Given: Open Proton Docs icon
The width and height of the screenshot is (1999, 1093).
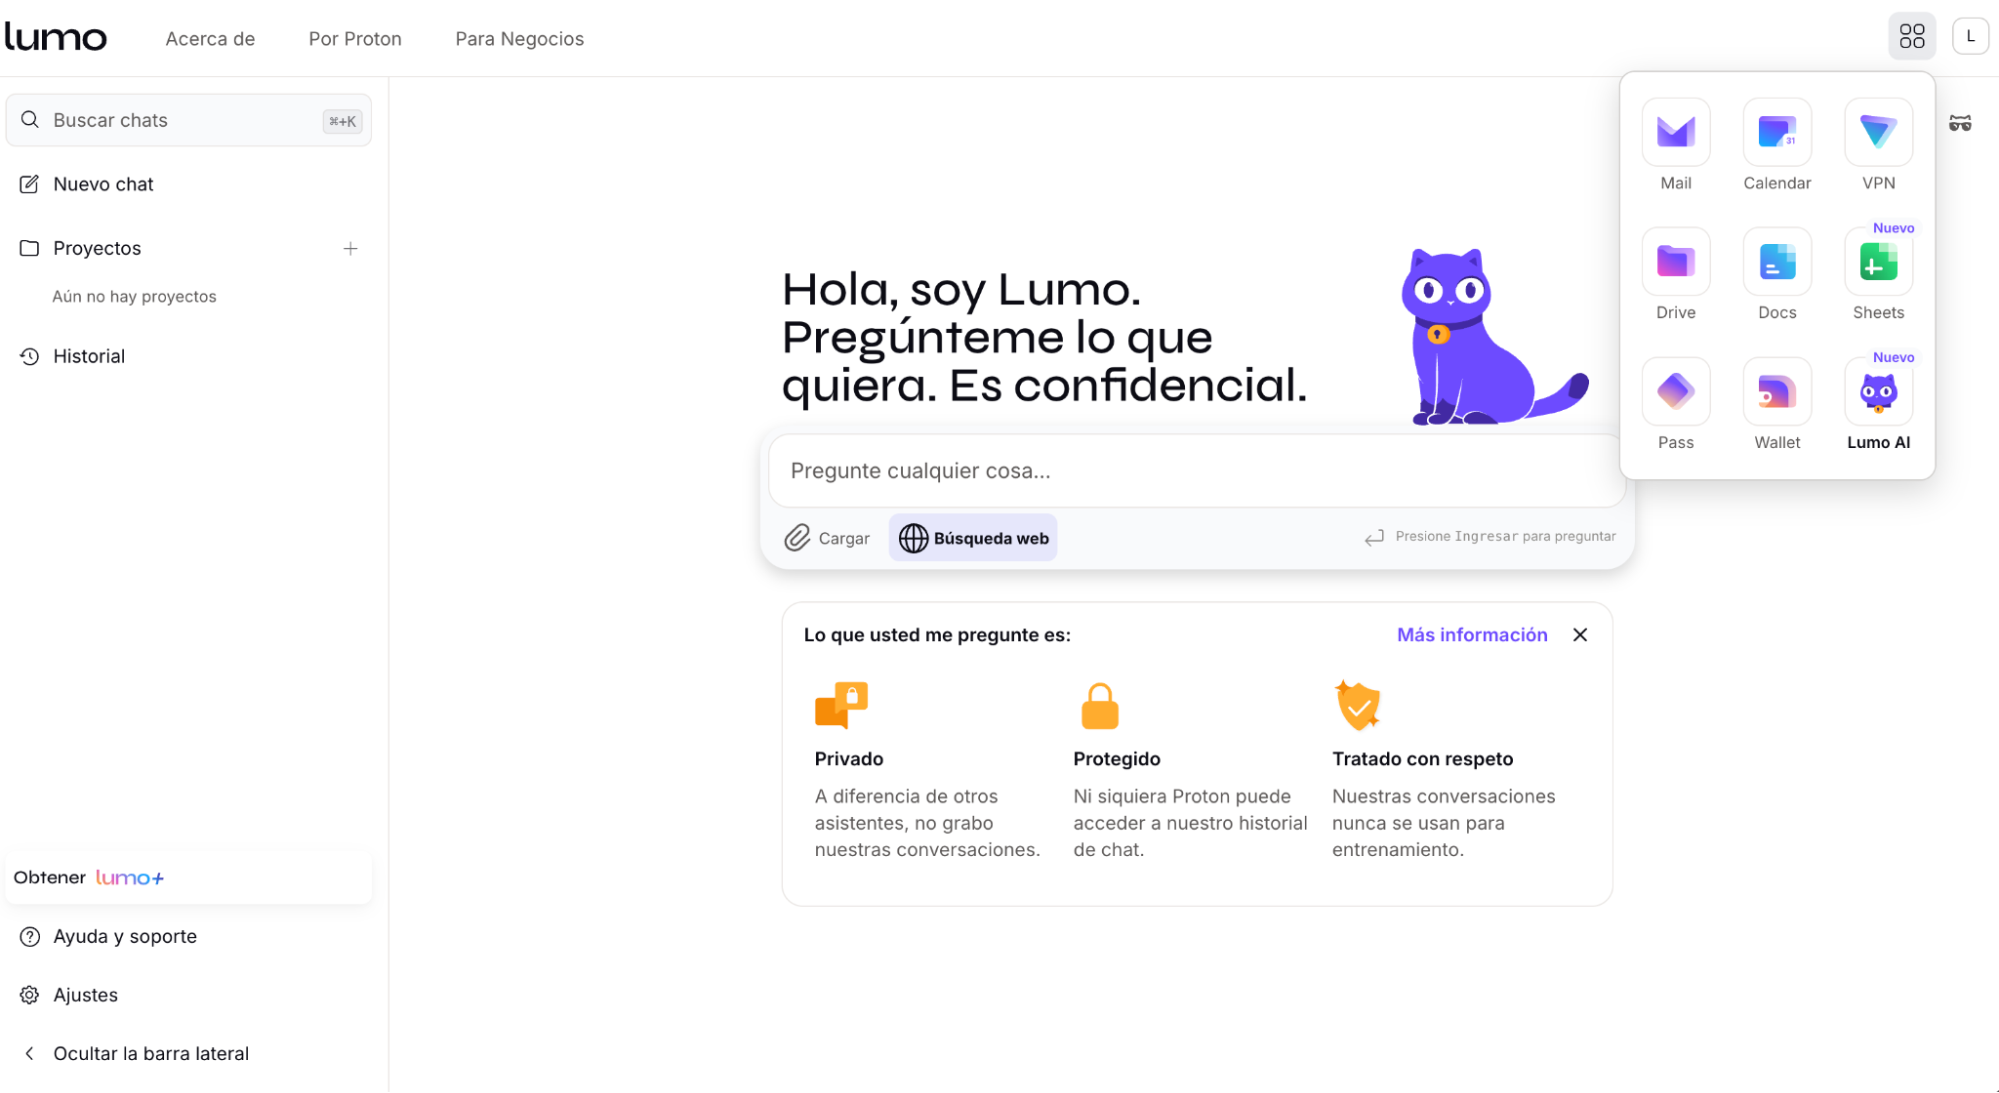Looking at the screenshot, I should coord(1777,262).
